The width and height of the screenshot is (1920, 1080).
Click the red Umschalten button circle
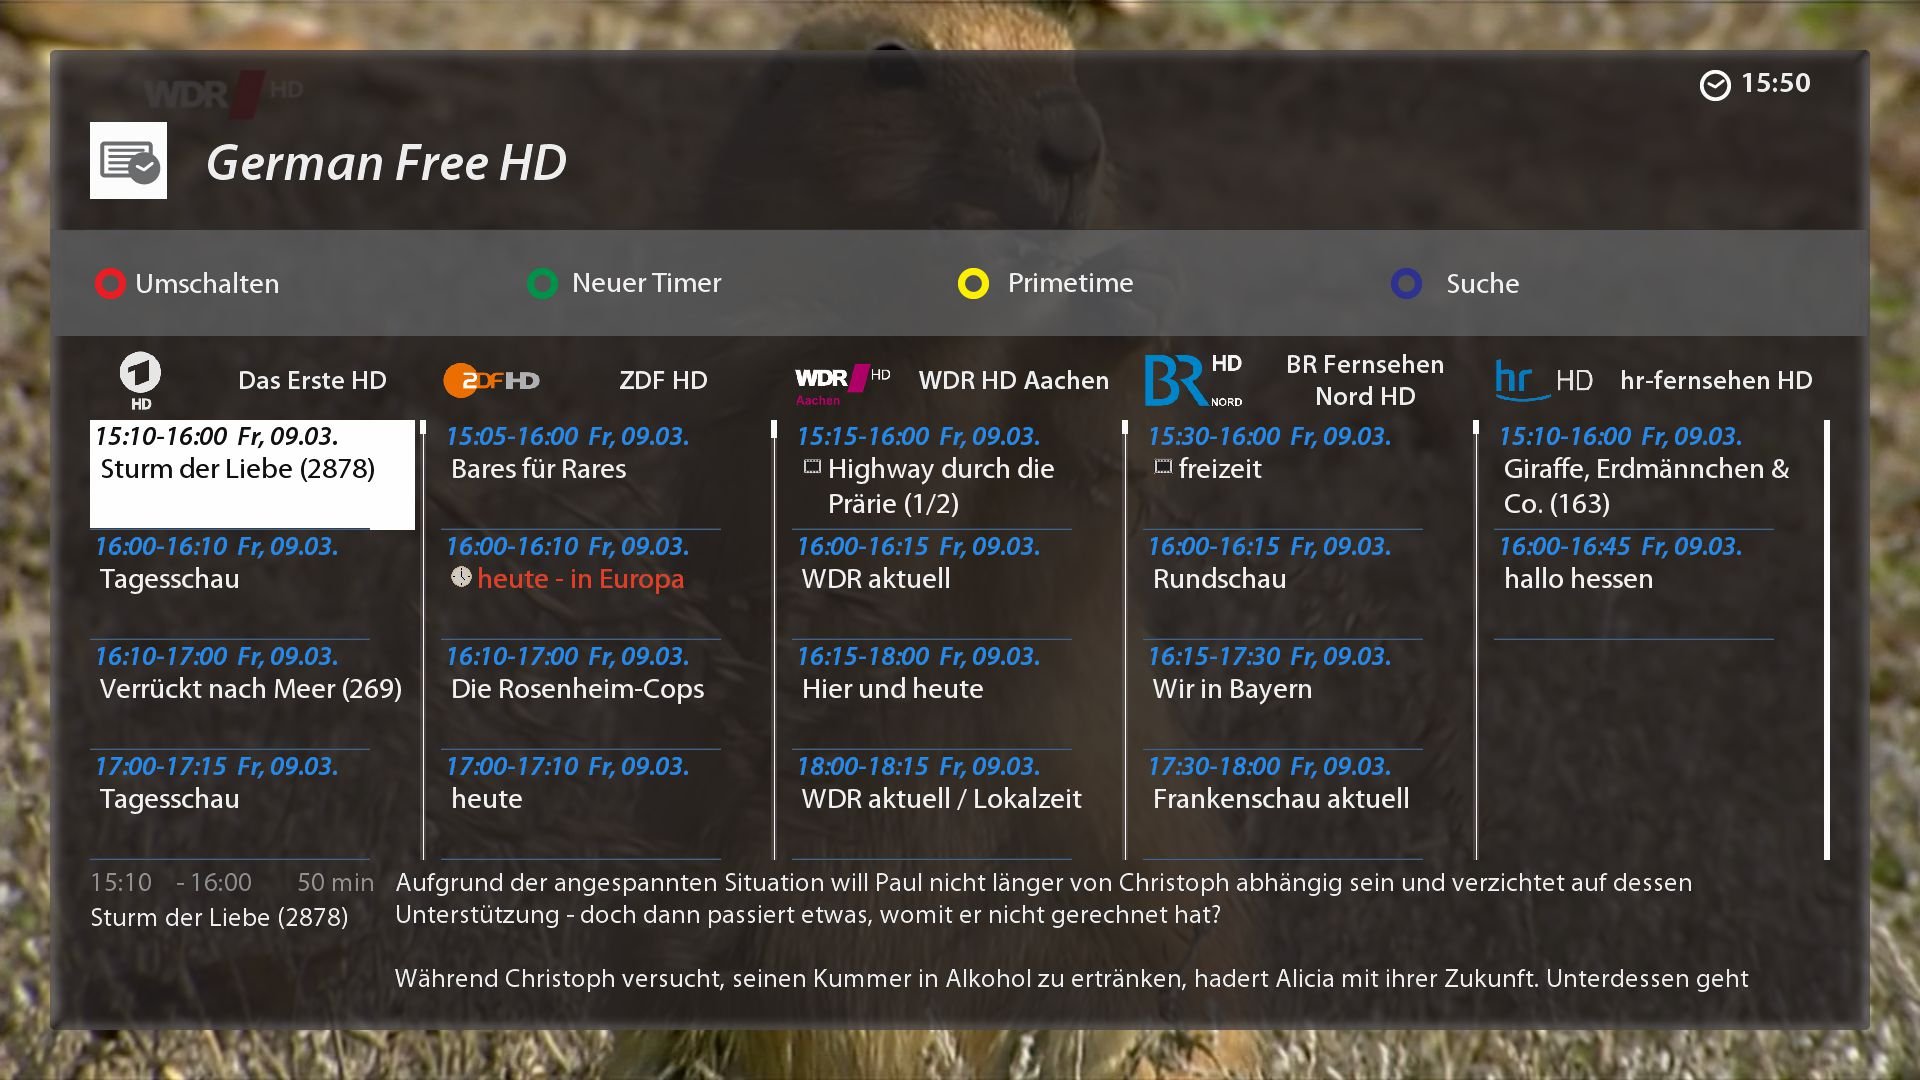(110, 284)
